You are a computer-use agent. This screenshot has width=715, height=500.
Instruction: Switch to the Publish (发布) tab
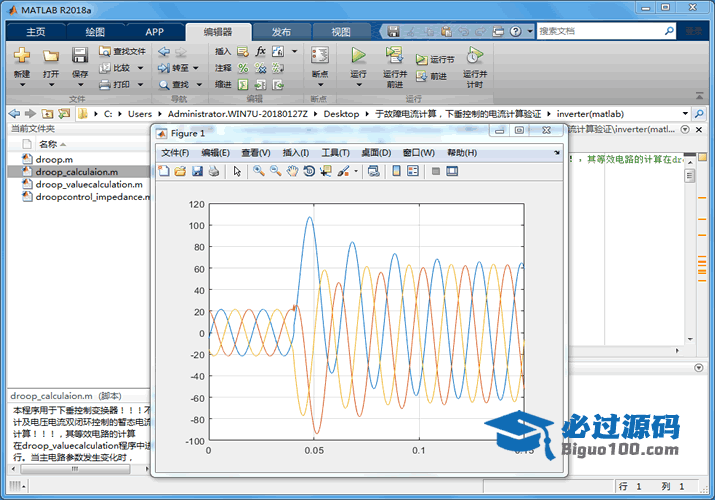point(281,32)
